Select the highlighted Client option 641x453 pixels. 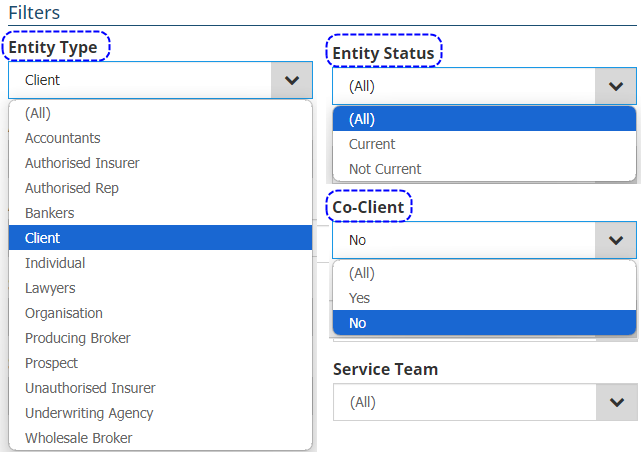pos(43,238)
